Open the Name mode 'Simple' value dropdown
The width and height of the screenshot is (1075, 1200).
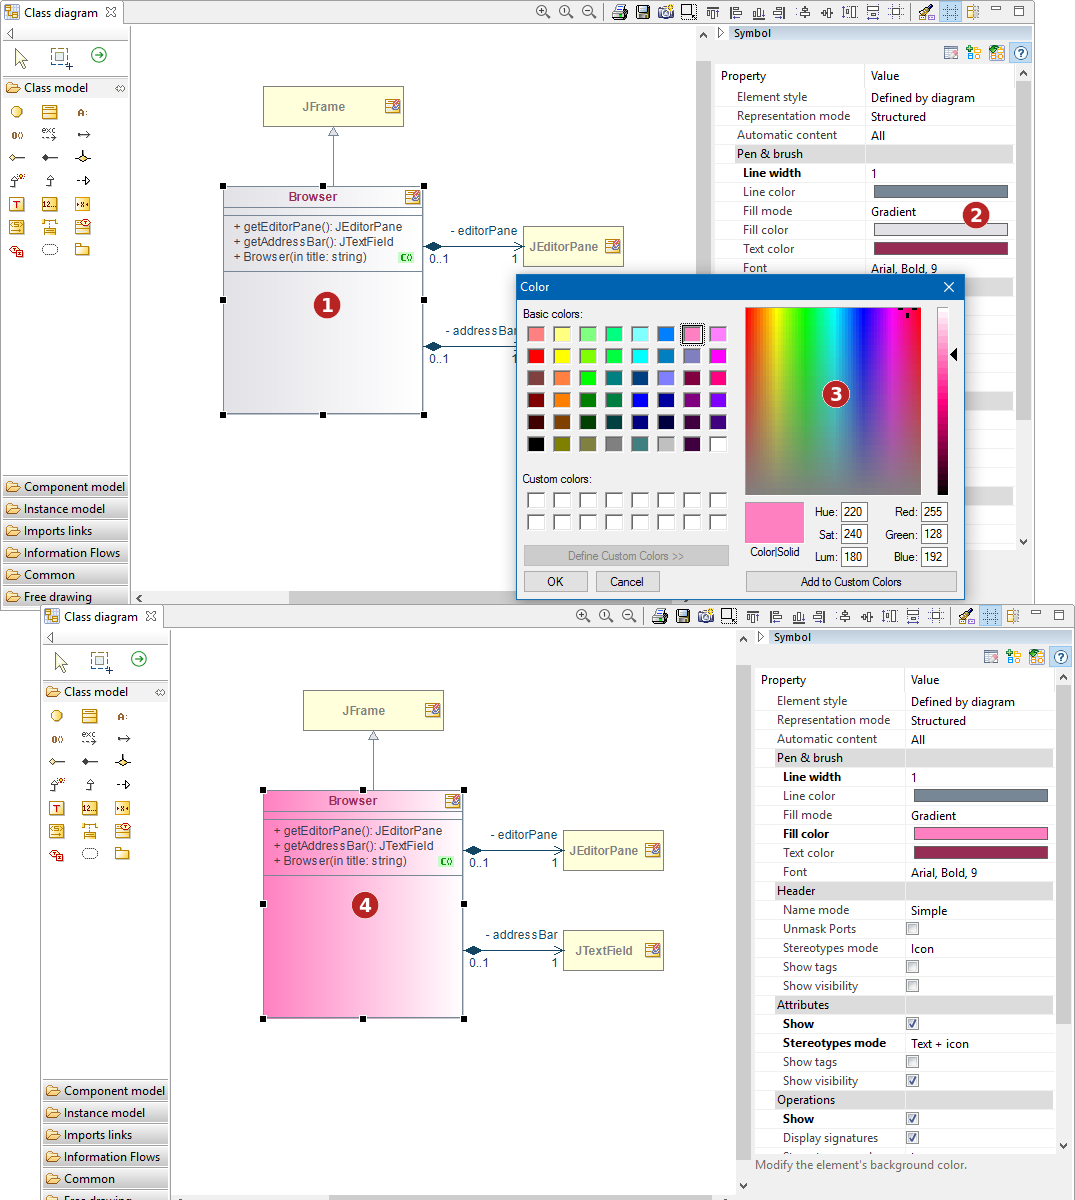tap(979, 911)
